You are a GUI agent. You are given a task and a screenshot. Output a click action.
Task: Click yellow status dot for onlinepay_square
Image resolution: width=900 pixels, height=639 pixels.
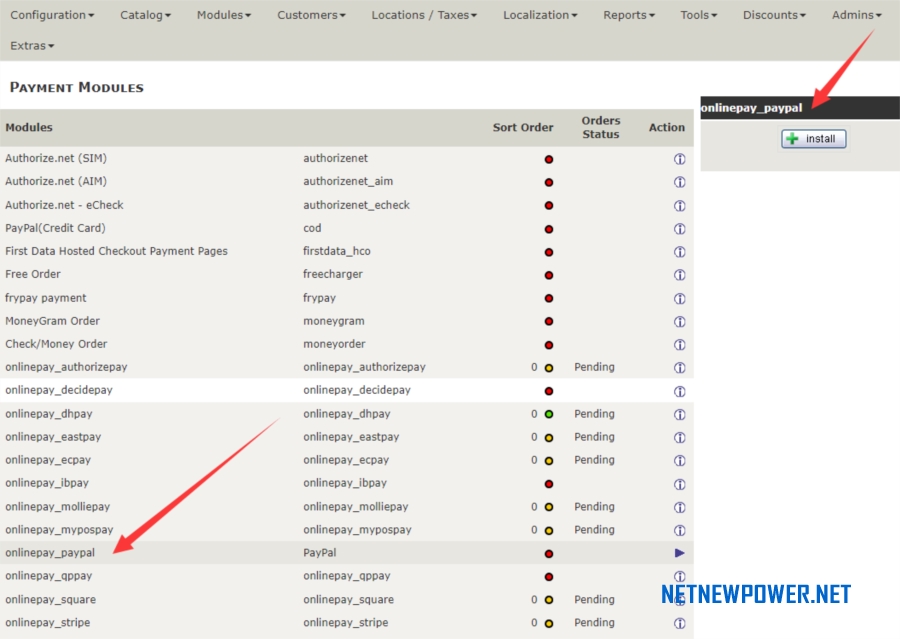549,600
